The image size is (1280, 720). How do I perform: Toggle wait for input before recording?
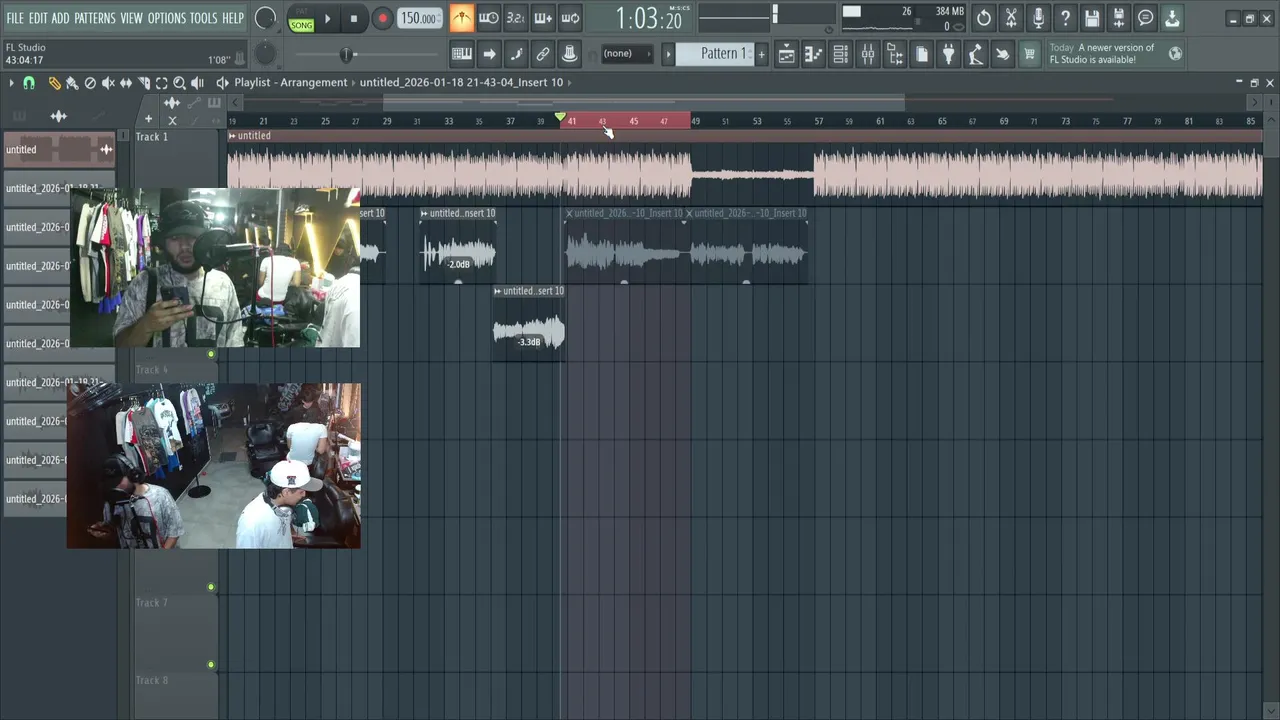pos(489,18)
